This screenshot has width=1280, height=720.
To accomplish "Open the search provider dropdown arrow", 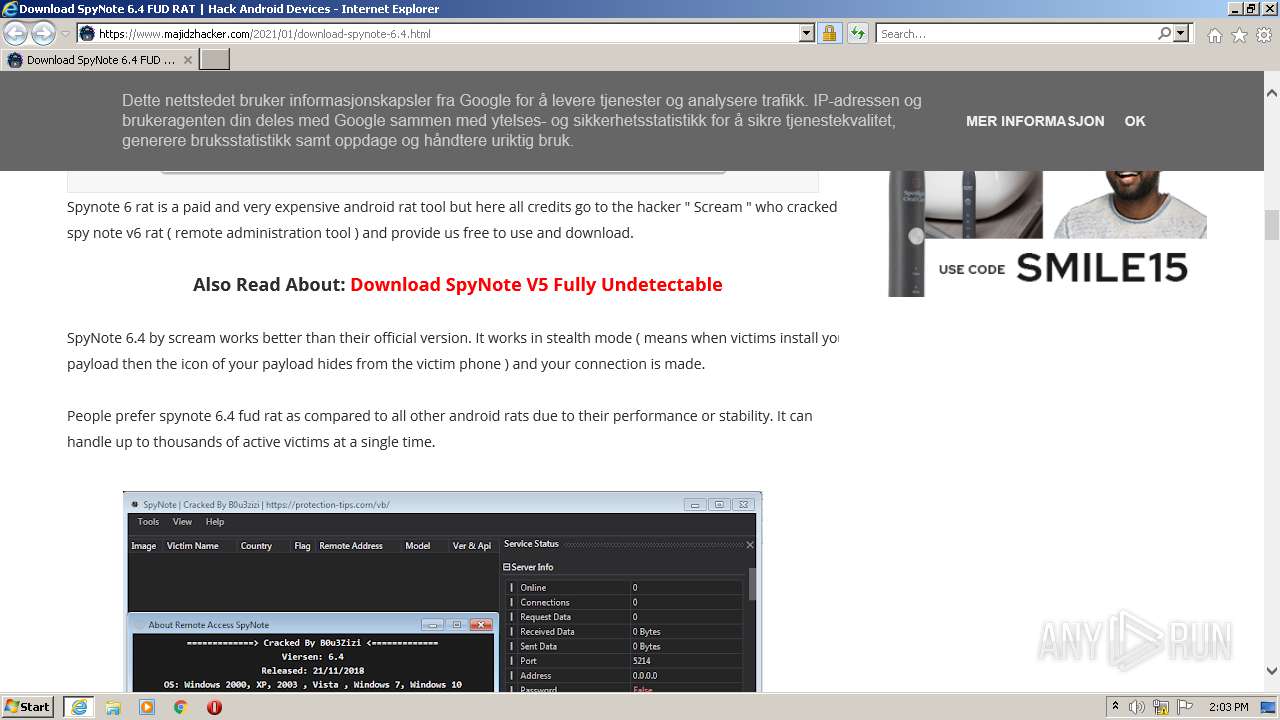I will 1182,34.
